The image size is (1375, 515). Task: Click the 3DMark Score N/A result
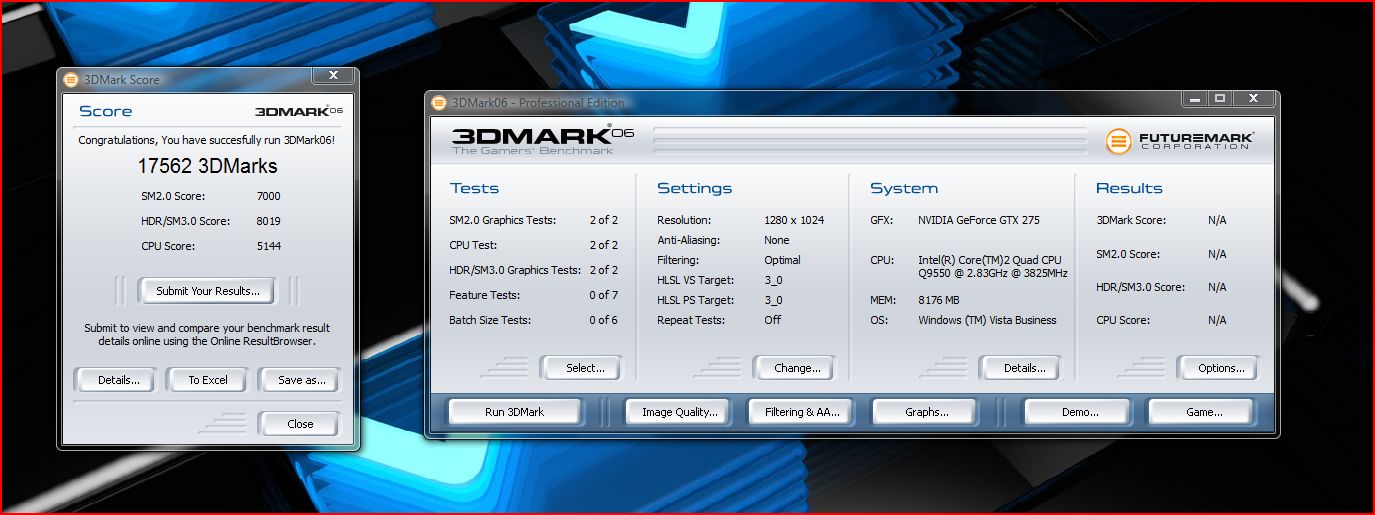pyautogui.click(x=1217, y=220)
